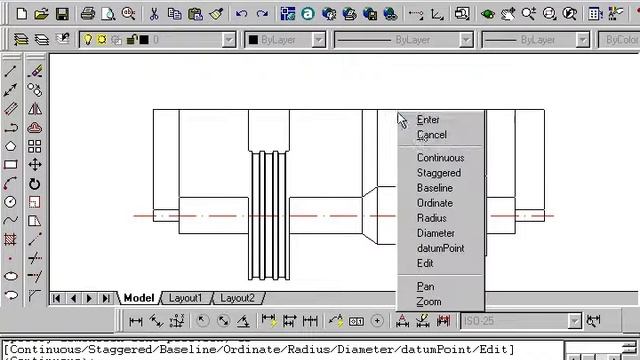Select the Rectangle draw tool
640x360 pixels.
[11, 165]
